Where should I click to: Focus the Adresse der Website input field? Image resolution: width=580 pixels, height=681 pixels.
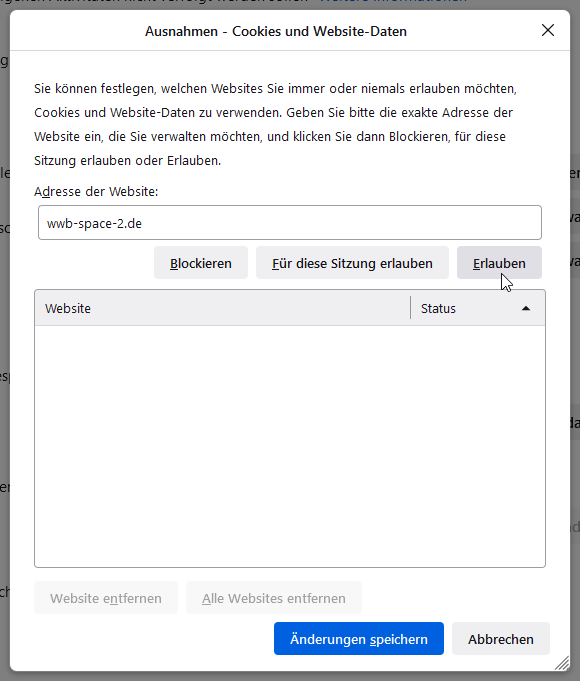290,223
